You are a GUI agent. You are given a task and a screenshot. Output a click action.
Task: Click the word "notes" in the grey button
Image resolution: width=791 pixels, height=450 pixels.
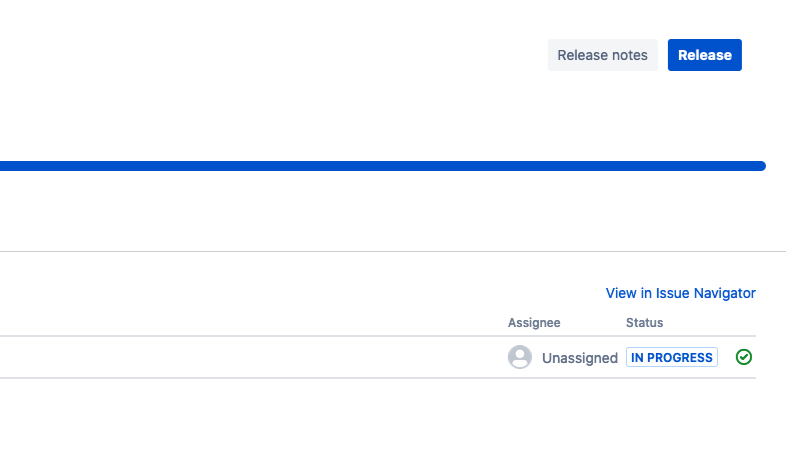pyautogui.click(x=629, y=55)
